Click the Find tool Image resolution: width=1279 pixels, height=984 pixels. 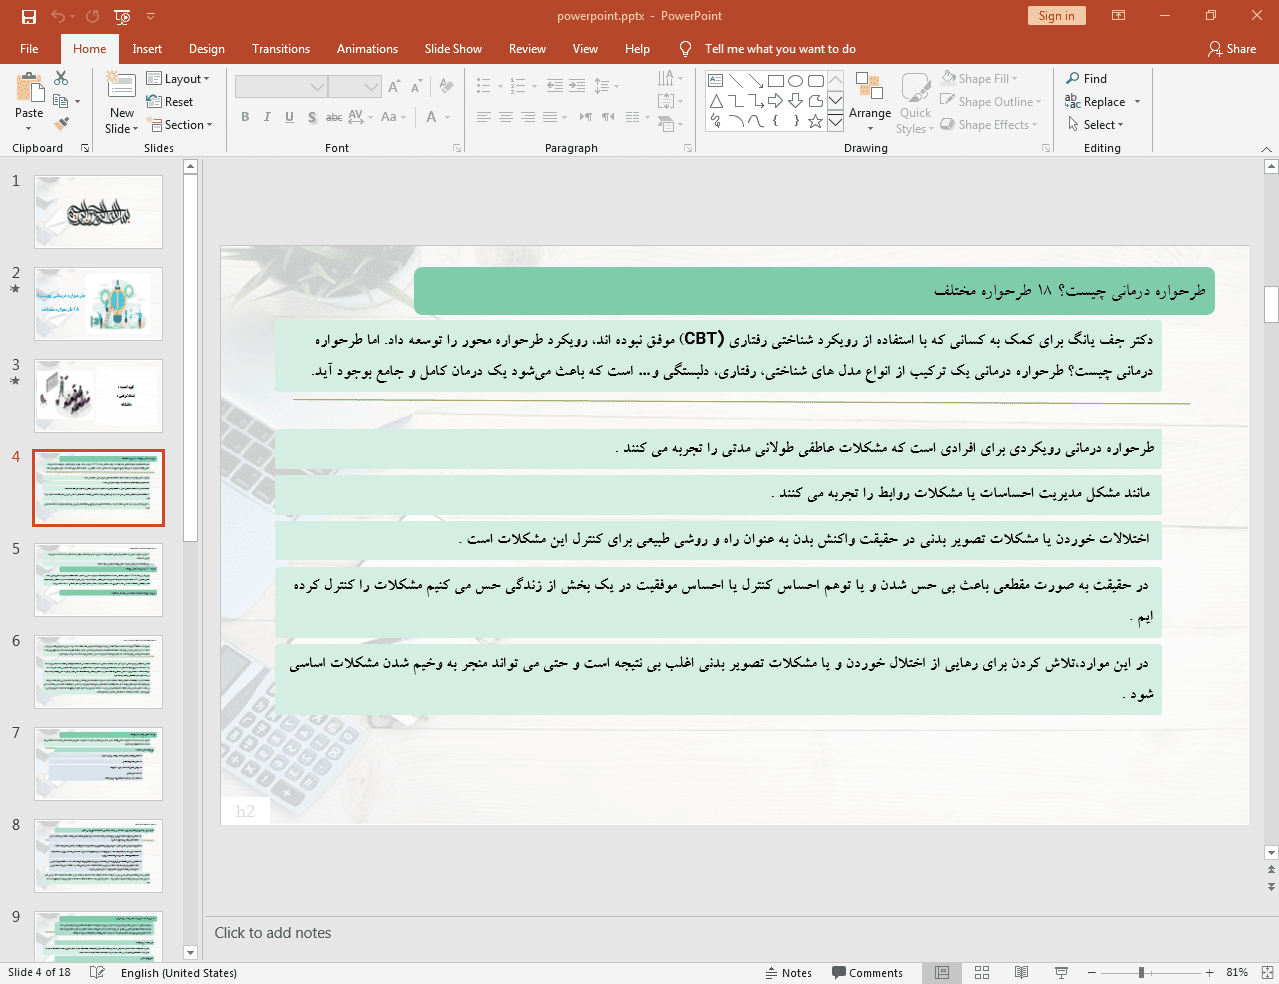[1086, 79]
